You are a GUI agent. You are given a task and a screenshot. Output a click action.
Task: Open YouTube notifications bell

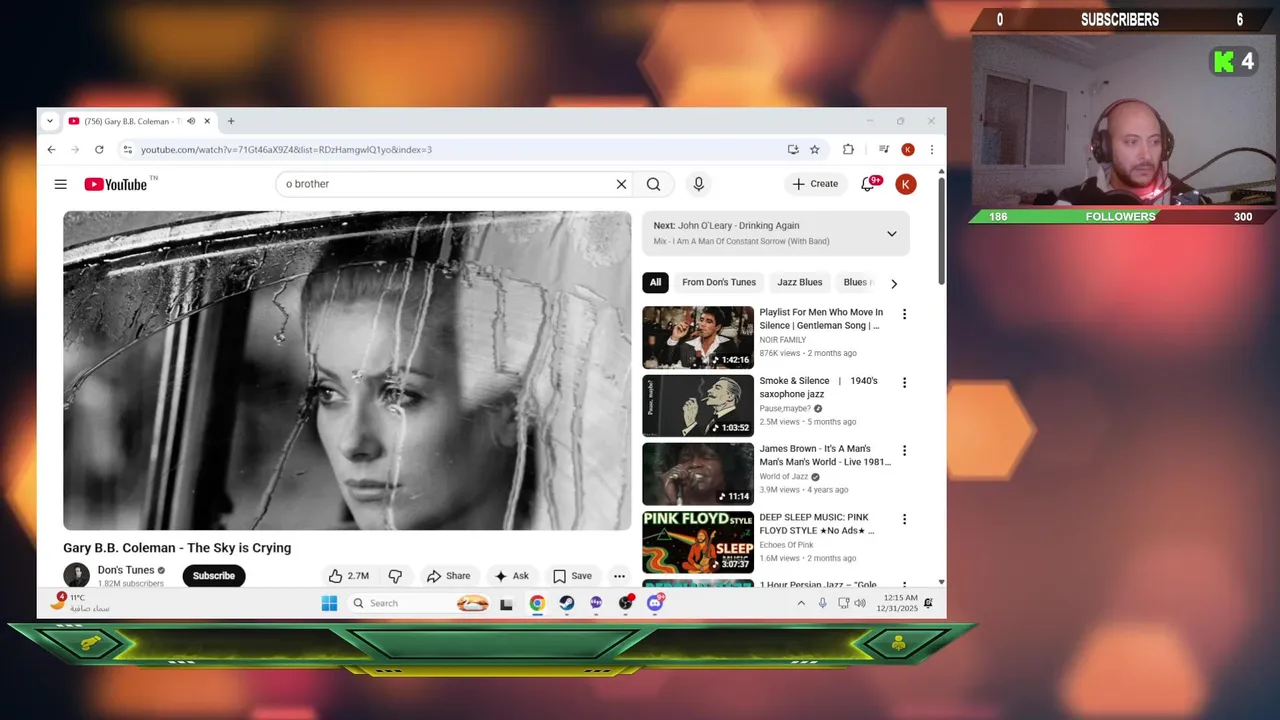[x=868, y=184]
